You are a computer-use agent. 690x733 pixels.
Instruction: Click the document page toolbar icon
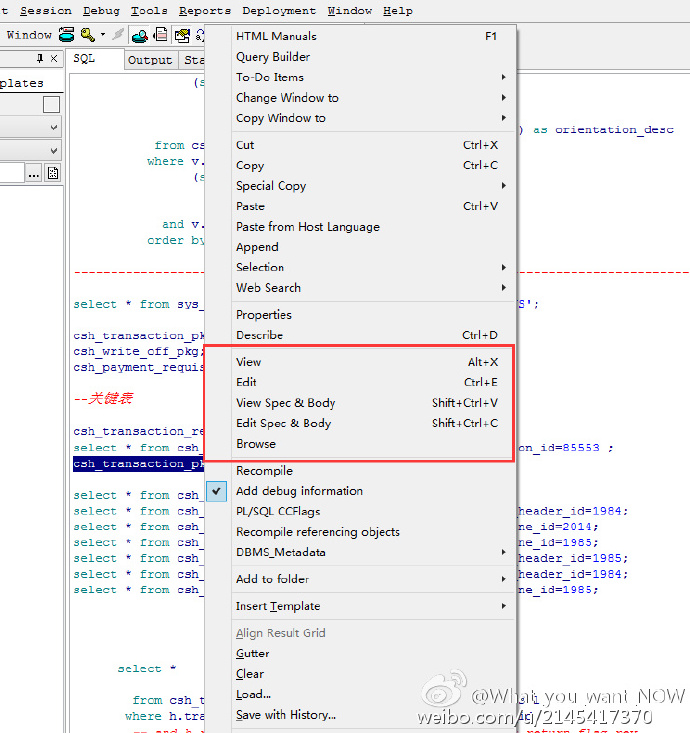coord(161,35)
